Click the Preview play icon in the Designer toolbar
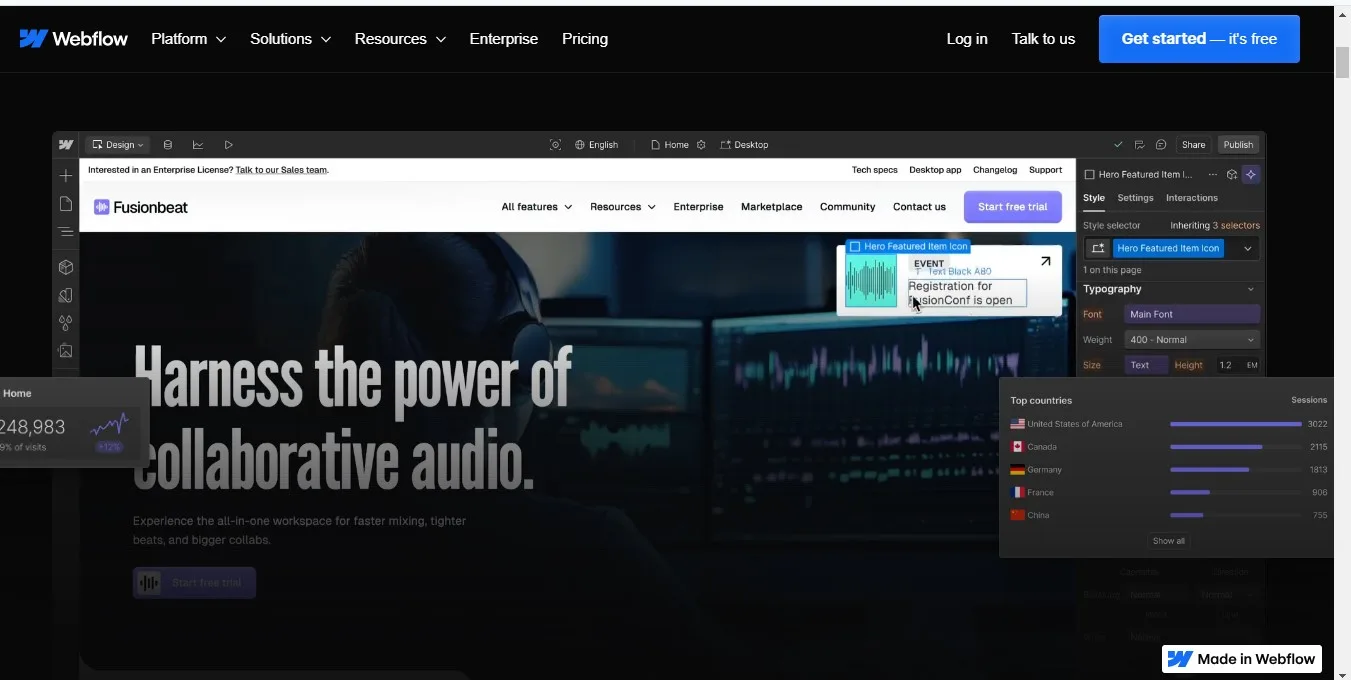 pos(228,145)
